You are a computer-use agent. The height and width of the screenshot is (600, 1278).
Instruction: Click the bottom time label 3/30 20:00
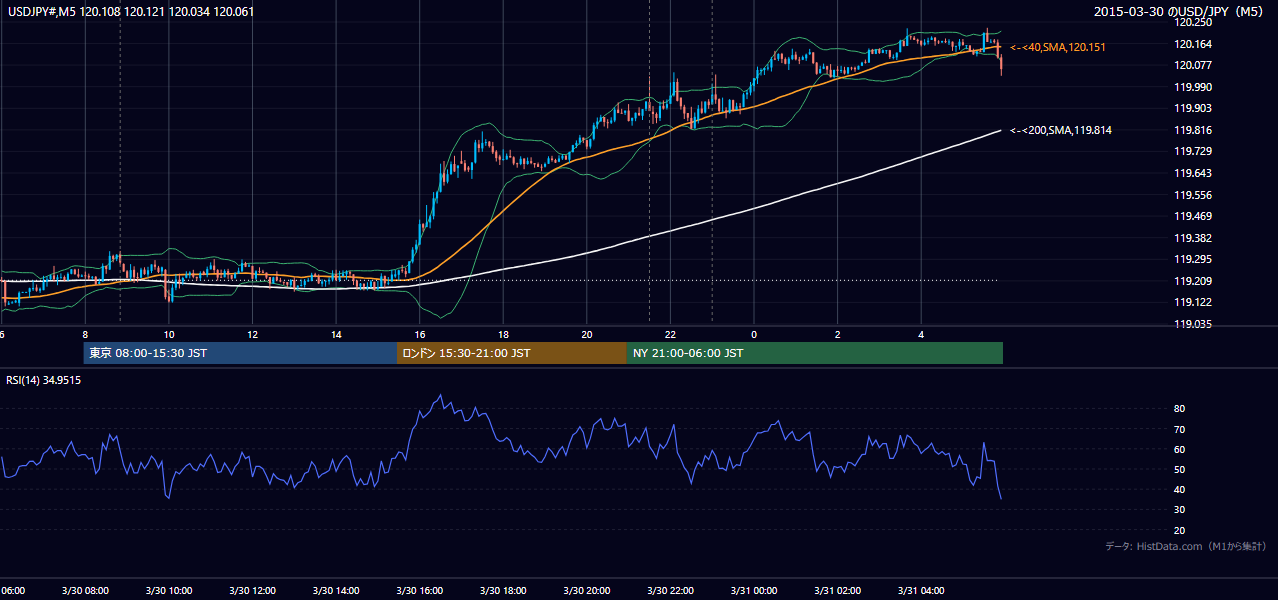pyautogui.click(x=586, y=590)
